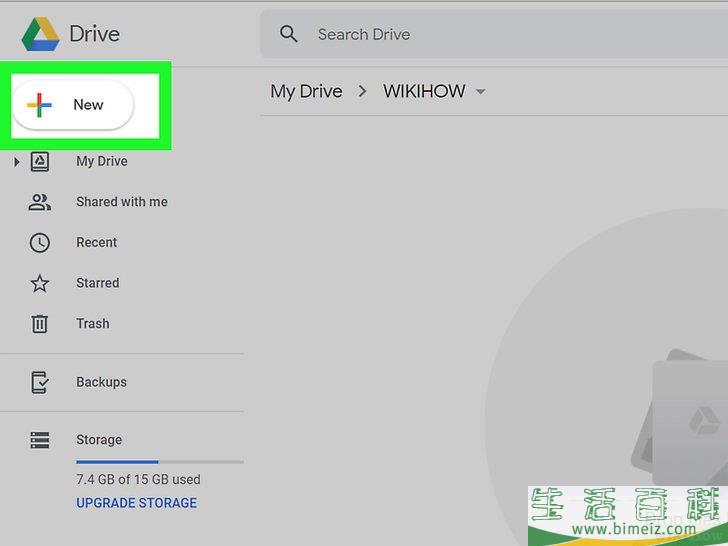
Task: Click the Google Drive logo icon
Action: coord(40,34)
